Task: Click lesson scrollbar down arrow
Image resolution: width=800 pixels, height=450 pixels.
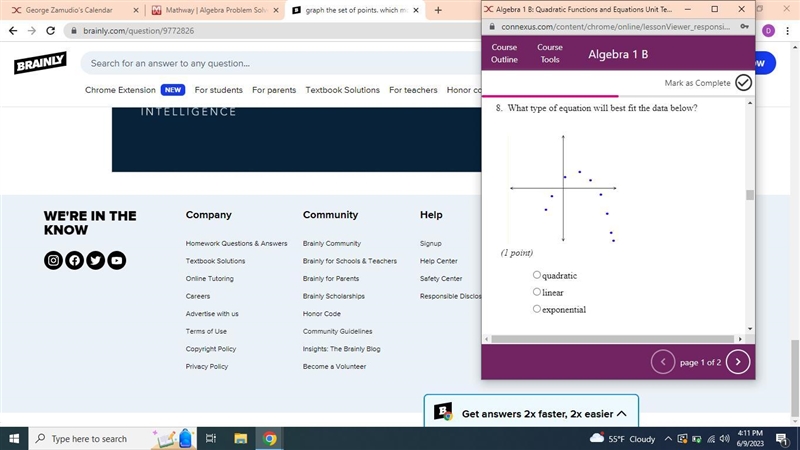Action: [x=749, y=329]
